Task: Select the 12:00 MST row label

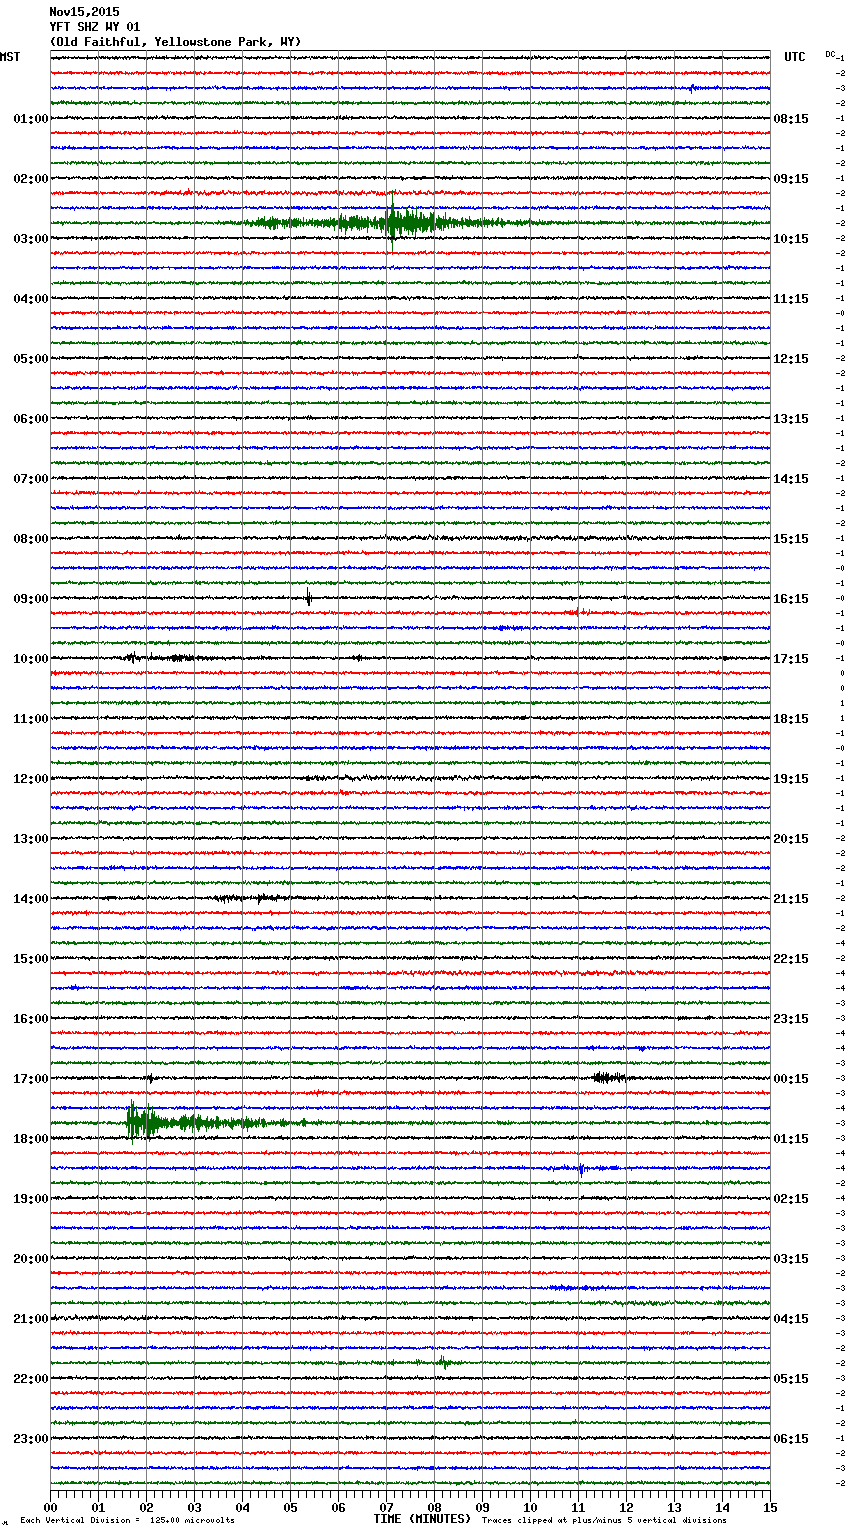Action: [31, 779]
